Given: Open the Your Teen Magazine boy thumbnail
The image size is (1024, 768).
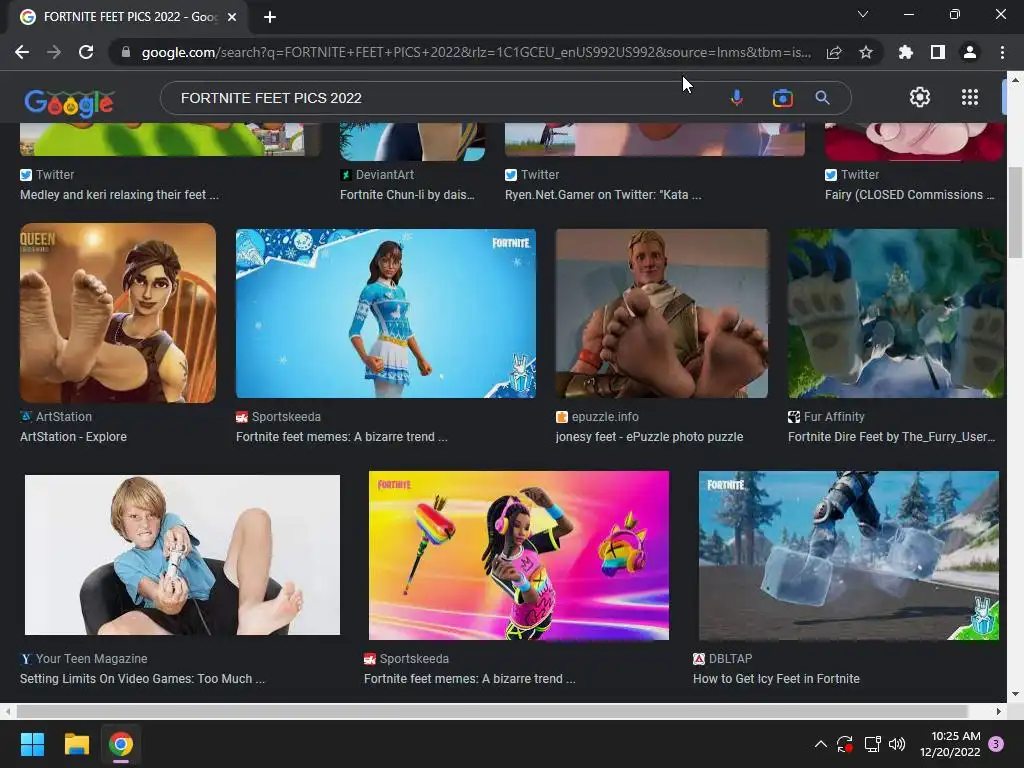Looking at the screenshot, I should (182, 555).
